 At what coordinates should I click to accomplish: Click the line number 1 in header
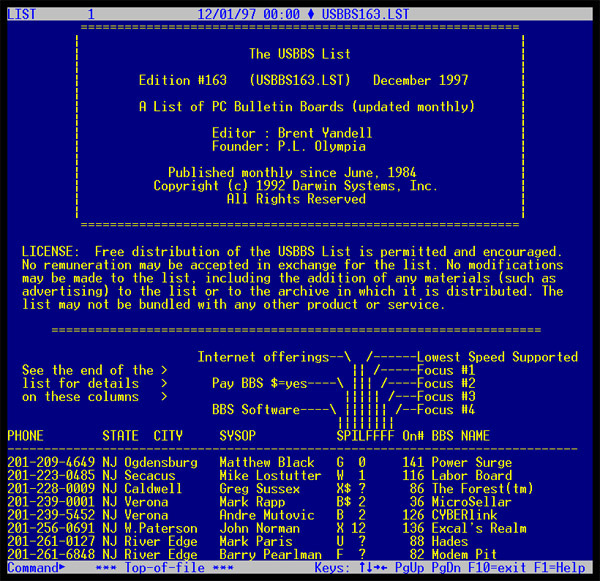(91, 14)
